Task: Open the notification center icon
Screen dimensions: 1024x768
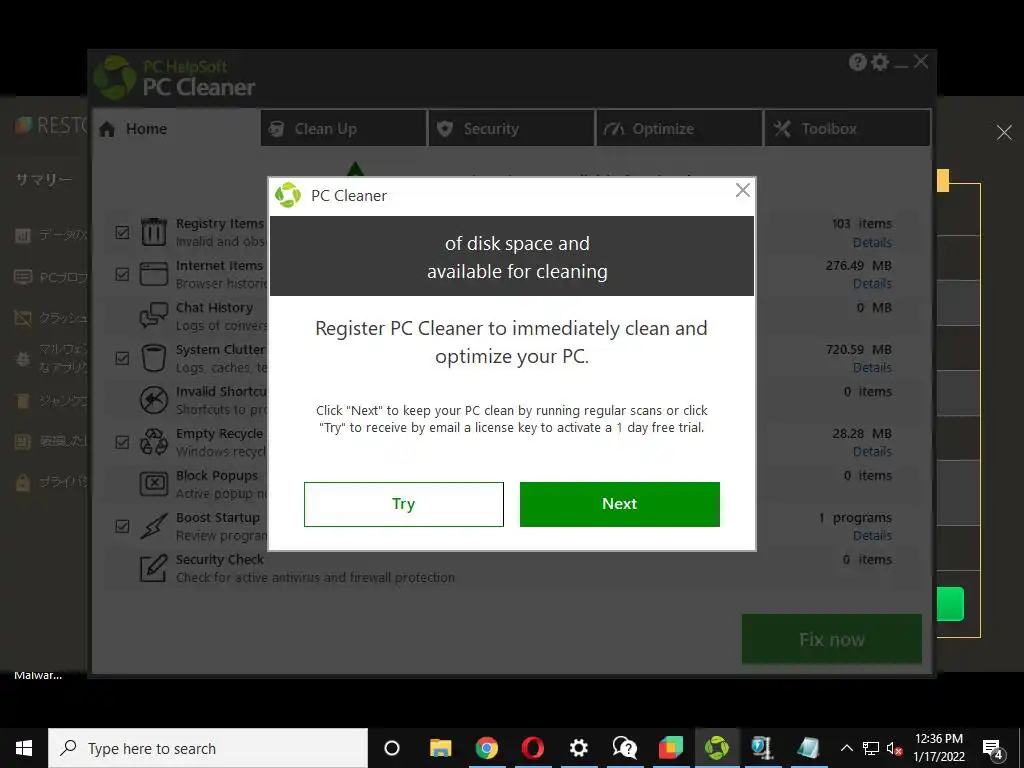Action: [x=993, y=749]
